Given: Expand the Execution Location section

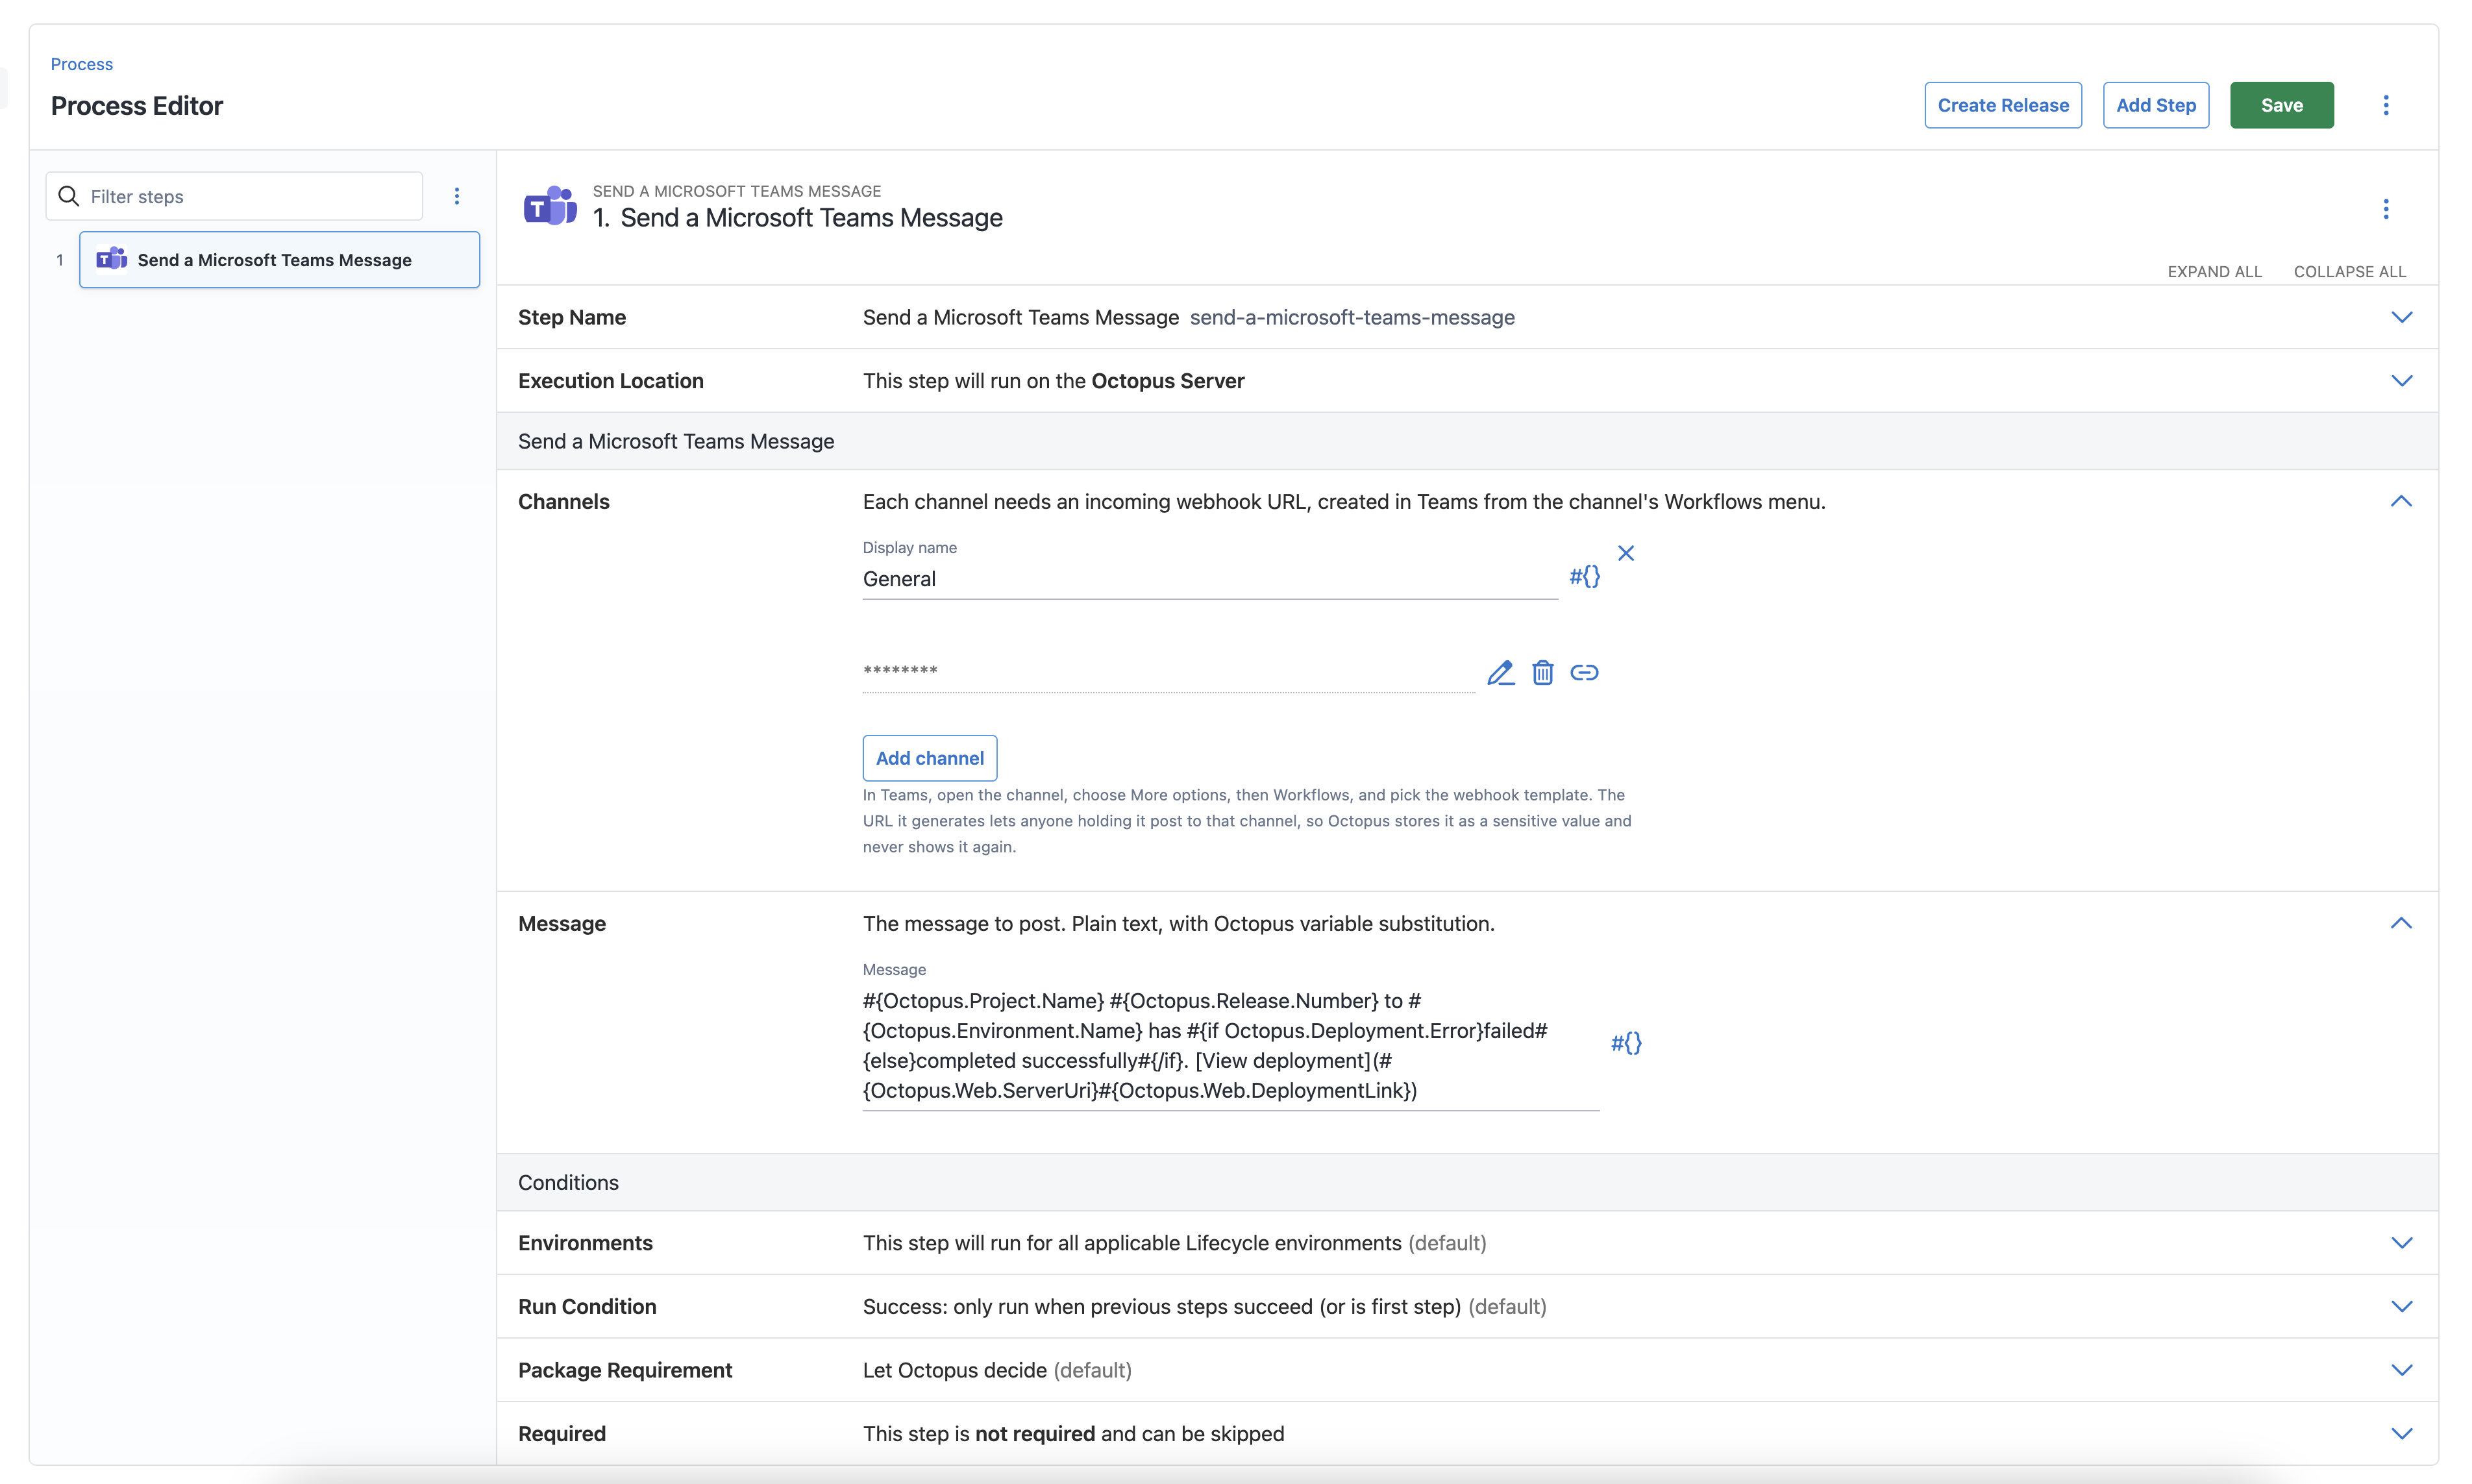Looking at the screenshot, I should pyautogui.click(x=2401, y=381).
